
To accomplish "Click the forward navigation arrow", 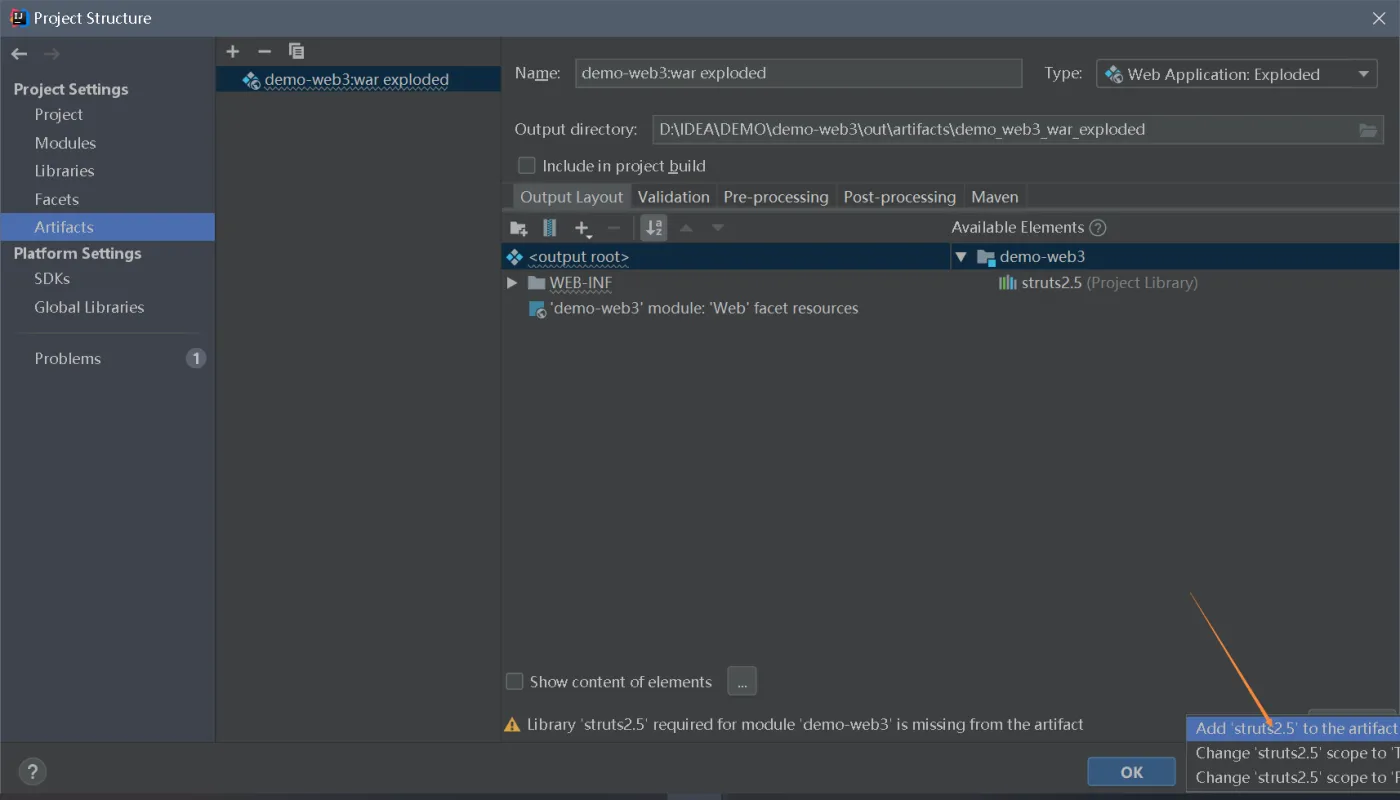I will pos(52,54).
